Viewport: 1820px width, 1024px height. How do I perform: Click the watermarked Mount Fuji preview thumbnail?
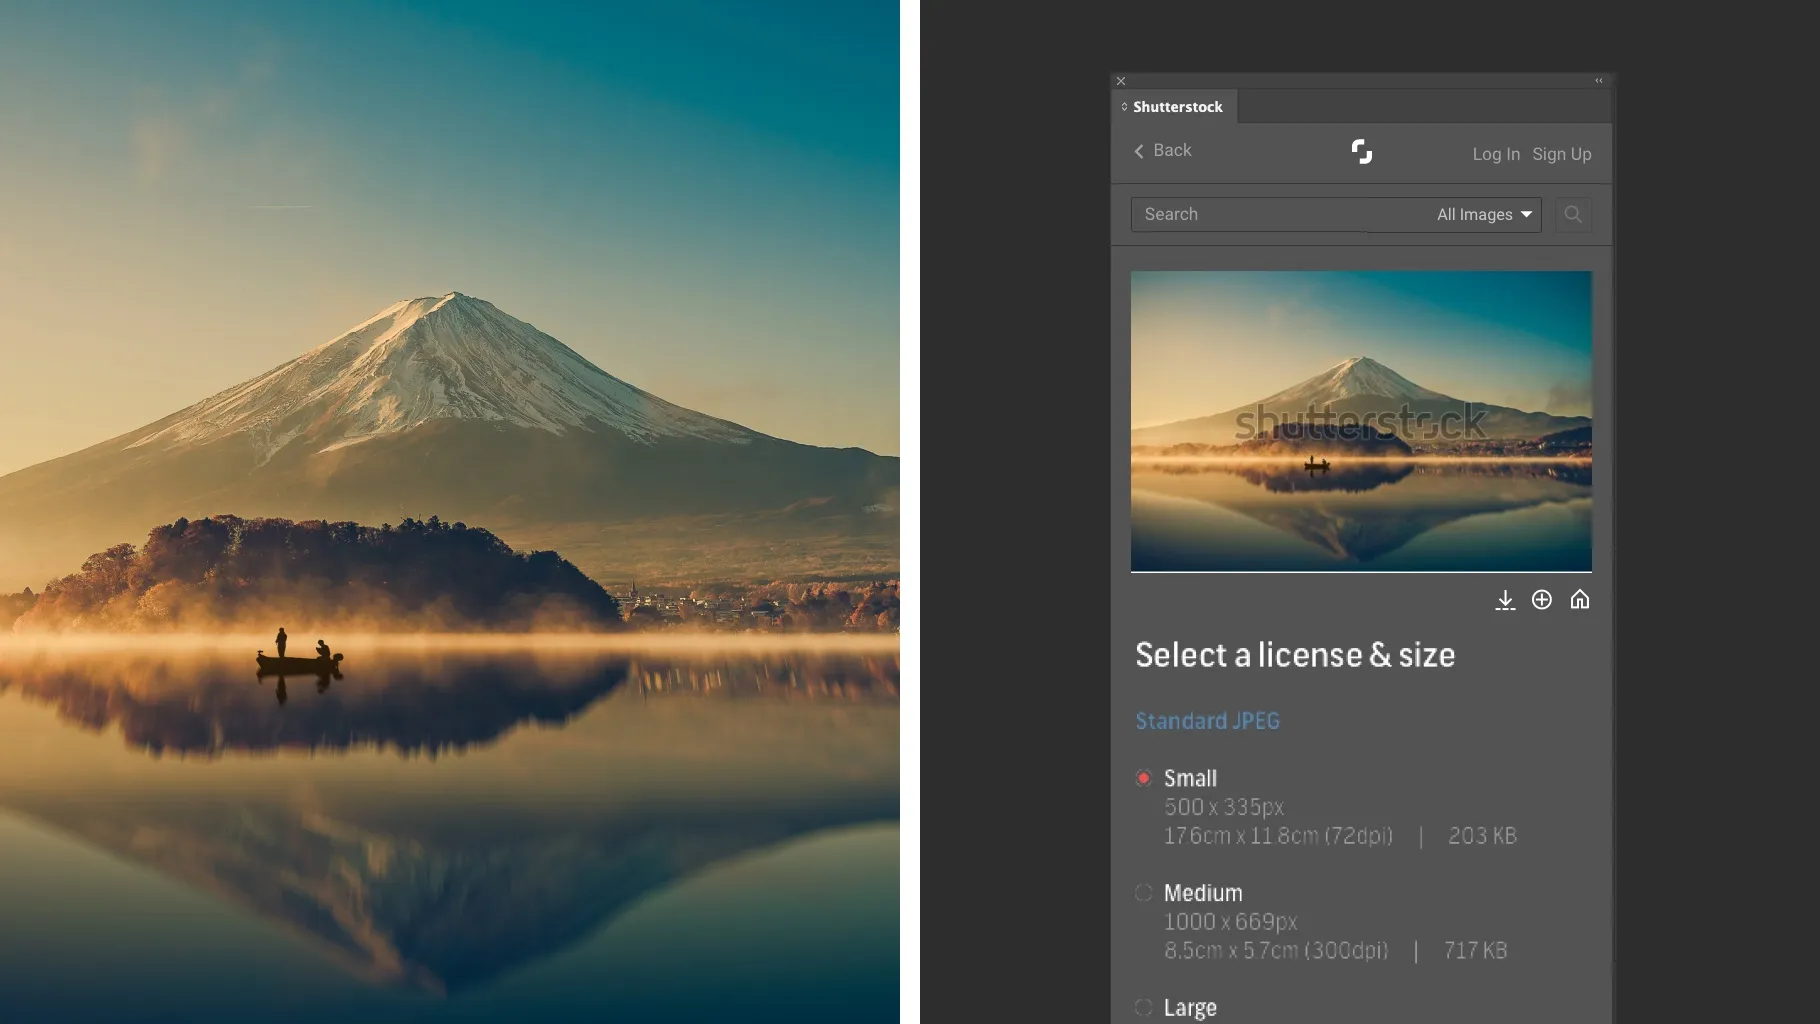(1361, 421)
